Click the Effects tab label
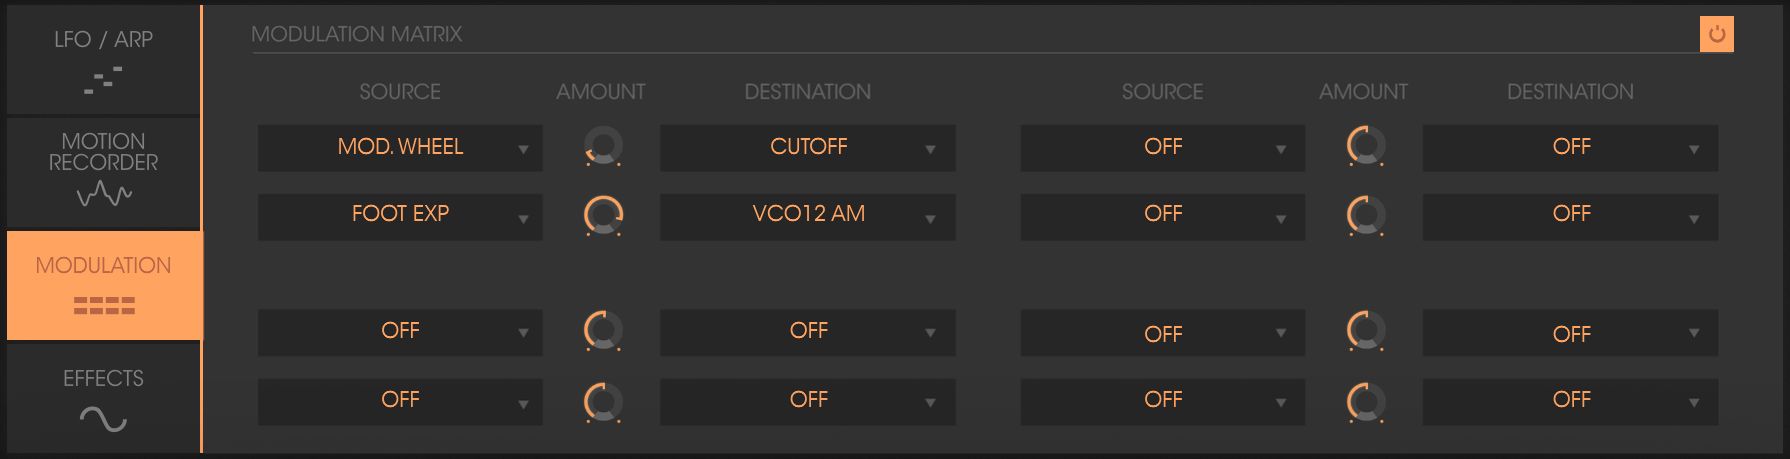The image size is (1790, 459). (x=103, y=378)
